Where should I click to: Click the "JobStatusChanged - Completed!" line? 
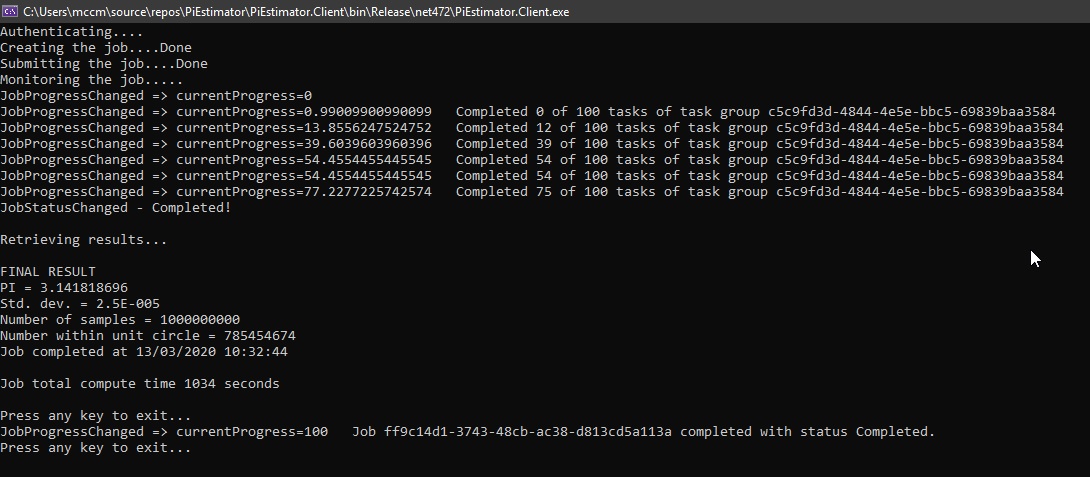coord(115,208)
